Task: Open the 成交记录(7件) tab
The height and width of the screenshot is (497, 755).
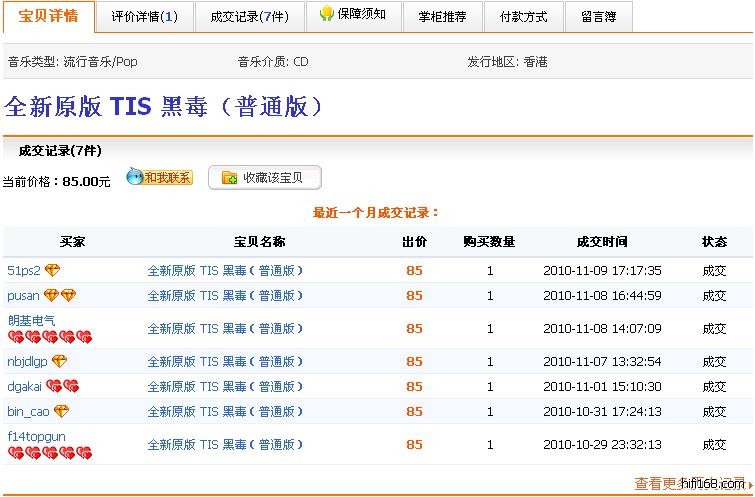Action: pos(249,16)
